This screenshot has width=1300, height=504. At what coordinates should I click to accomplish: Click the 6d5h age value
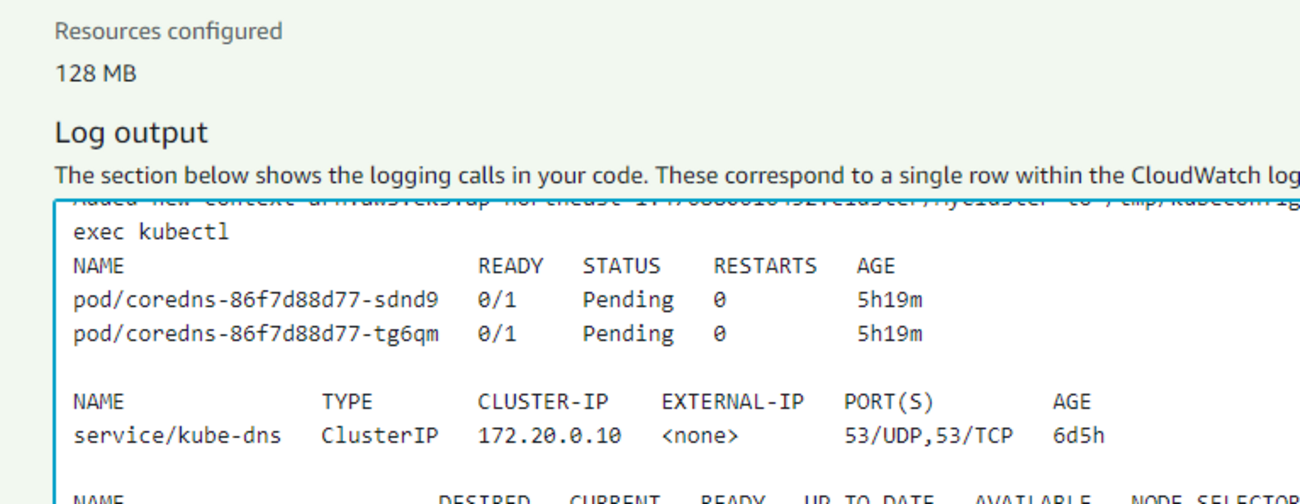(1078, 436)
